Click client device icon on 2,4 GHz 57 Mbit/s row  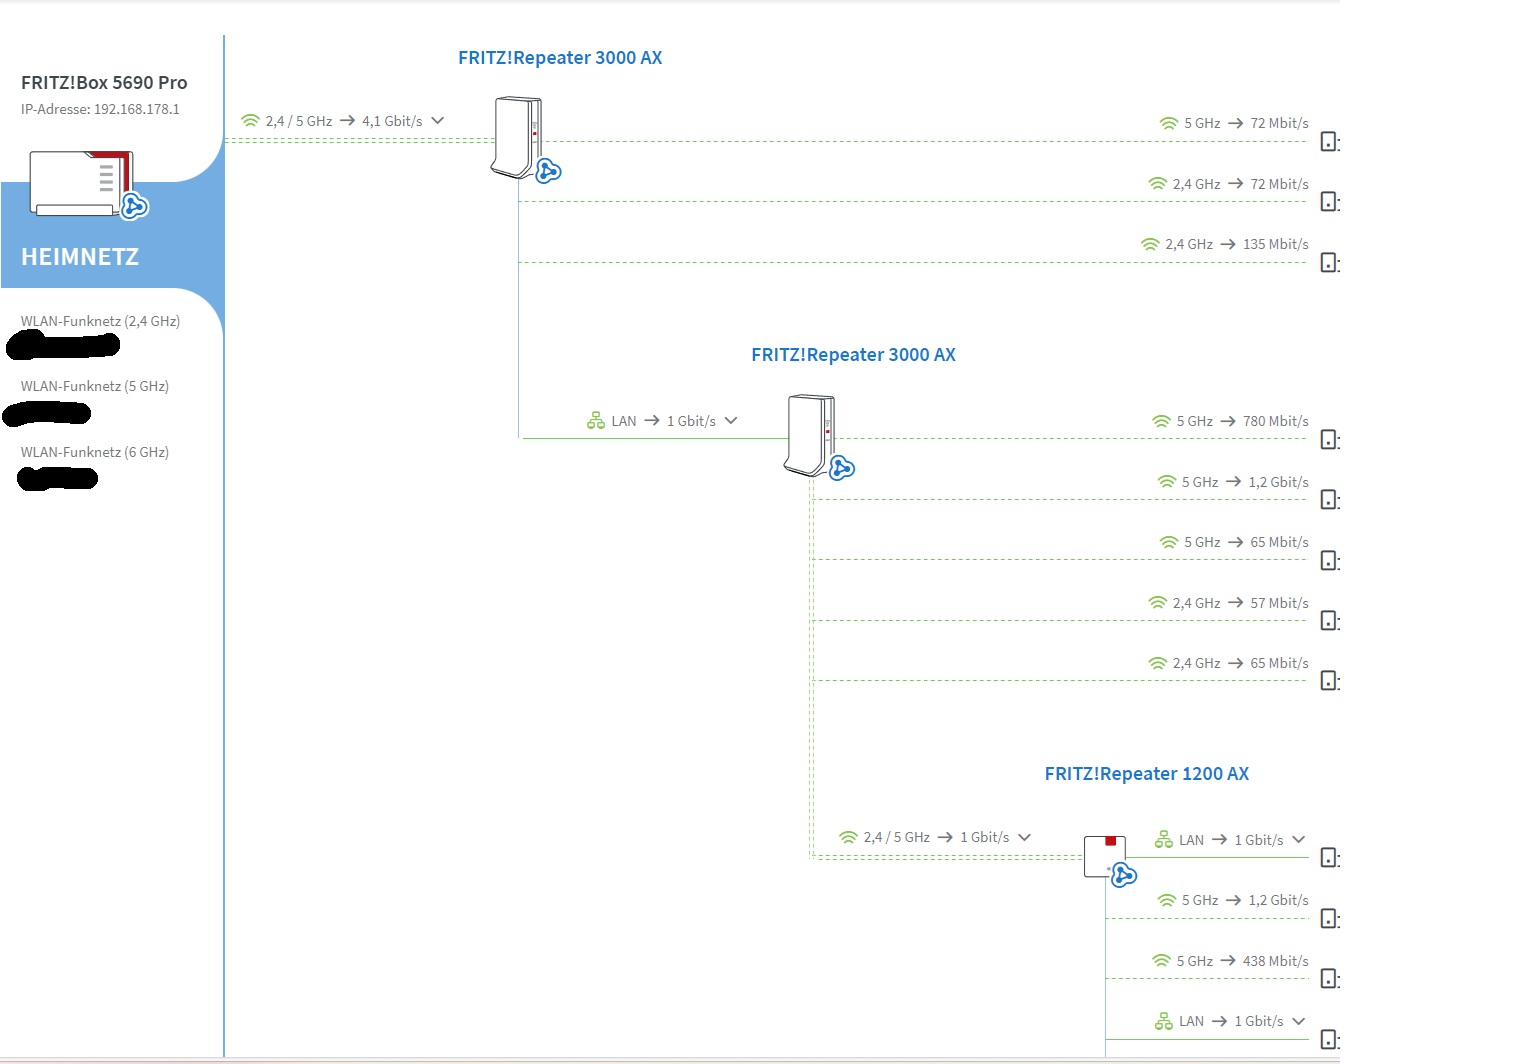click(x=1329, y=621)
